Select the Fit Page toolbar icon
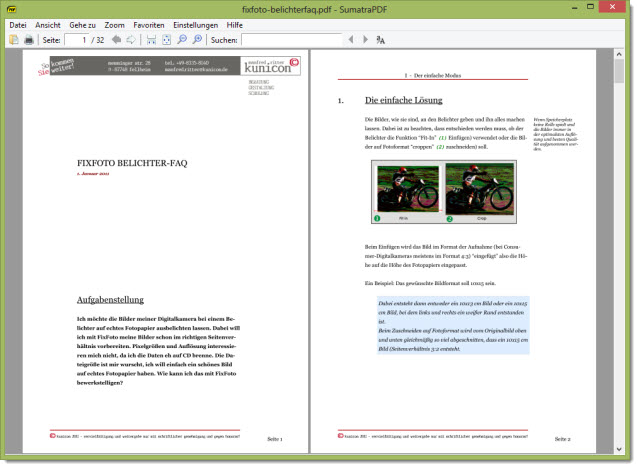 [x=166, y=39]
